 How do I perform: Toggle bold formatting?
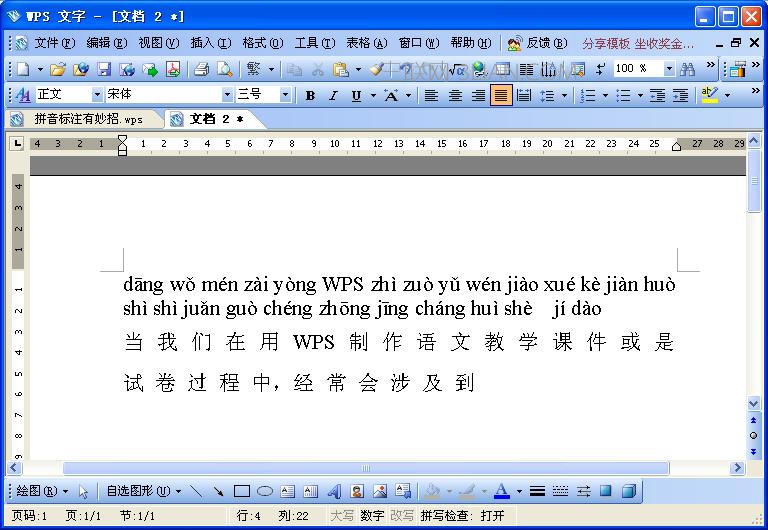(x=310, y=95)
